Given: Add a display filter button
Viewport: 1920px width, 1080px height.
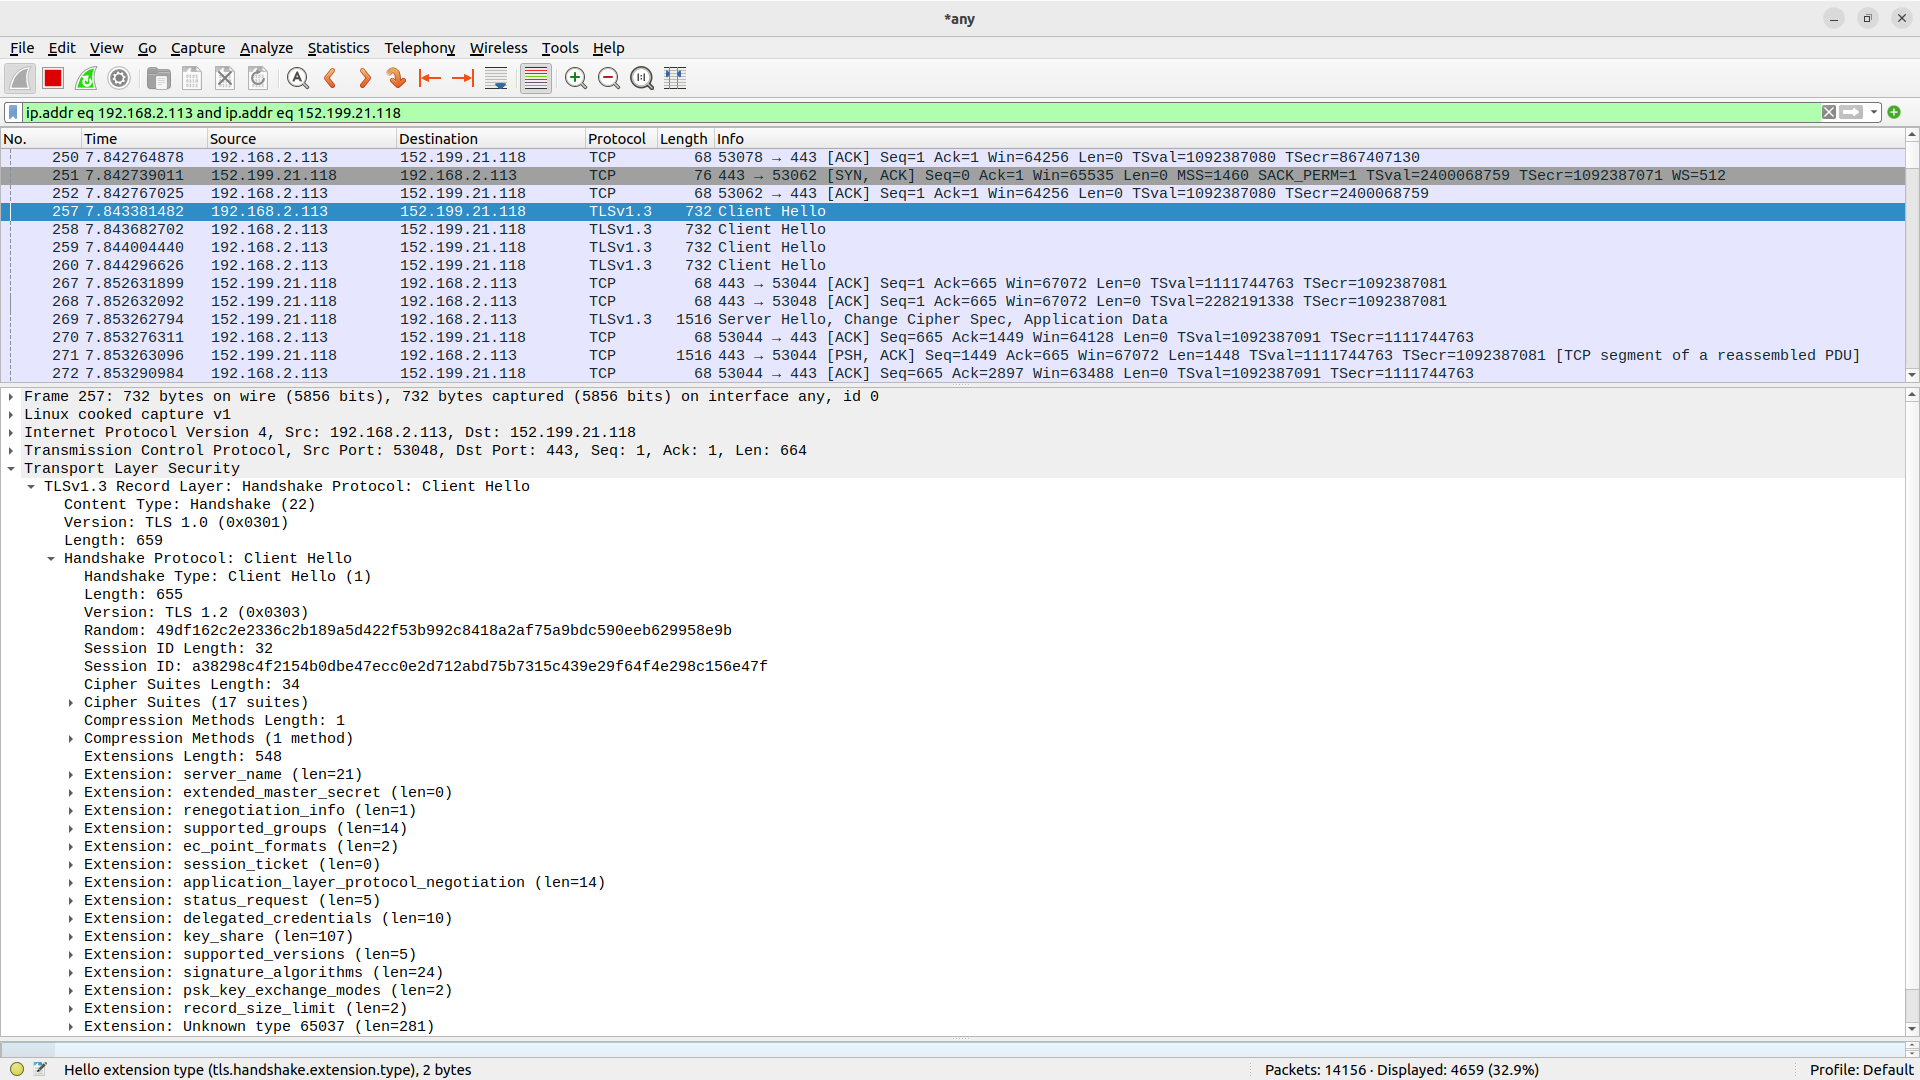Looking at the screenshot, I should (x=1894, y=112).
